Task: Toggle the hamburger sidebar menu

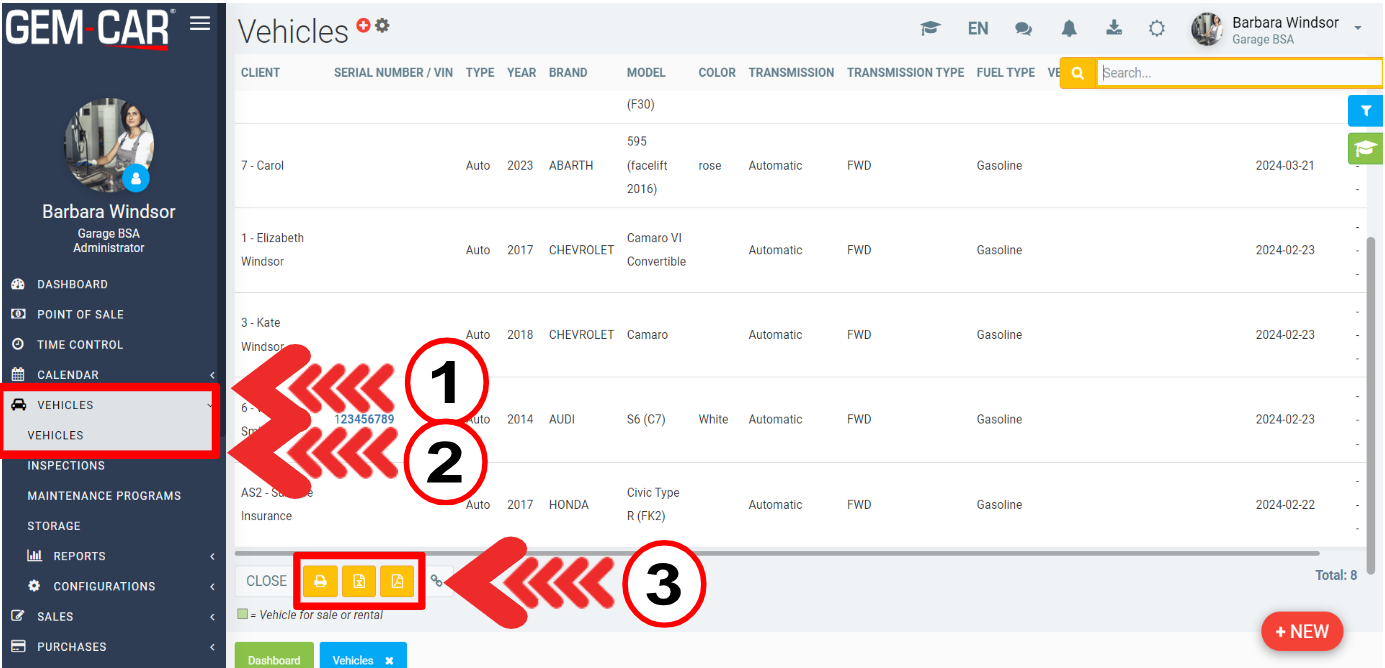Action: click(200, 23)
